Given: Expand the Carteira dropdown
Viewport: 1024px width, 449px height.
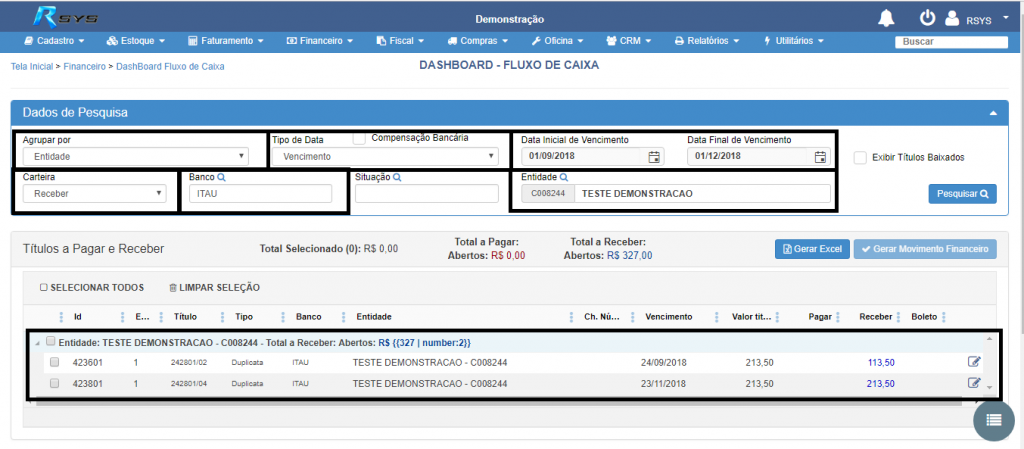Looking at the screenshot, I should [x=94, y=193].
